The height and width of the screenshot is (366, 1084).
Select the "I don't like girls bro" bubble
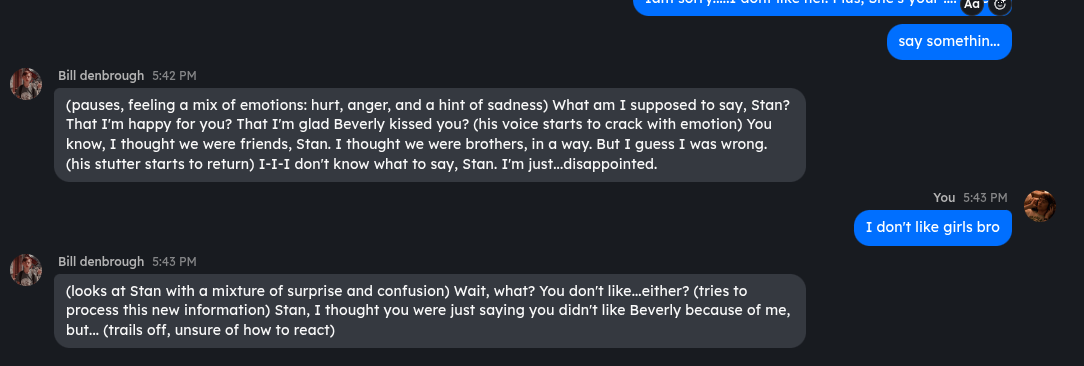933,228
